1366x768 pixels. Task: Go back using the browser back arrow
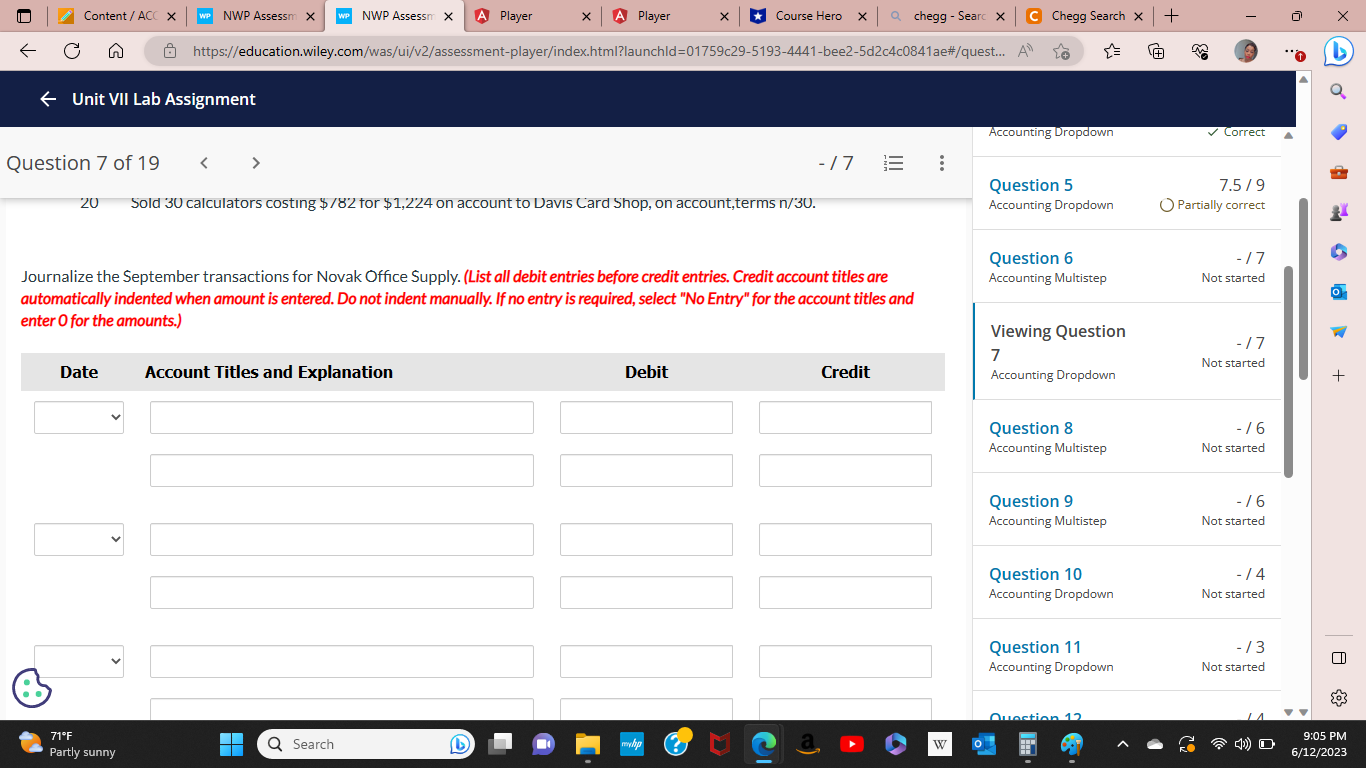pos(28,51)
